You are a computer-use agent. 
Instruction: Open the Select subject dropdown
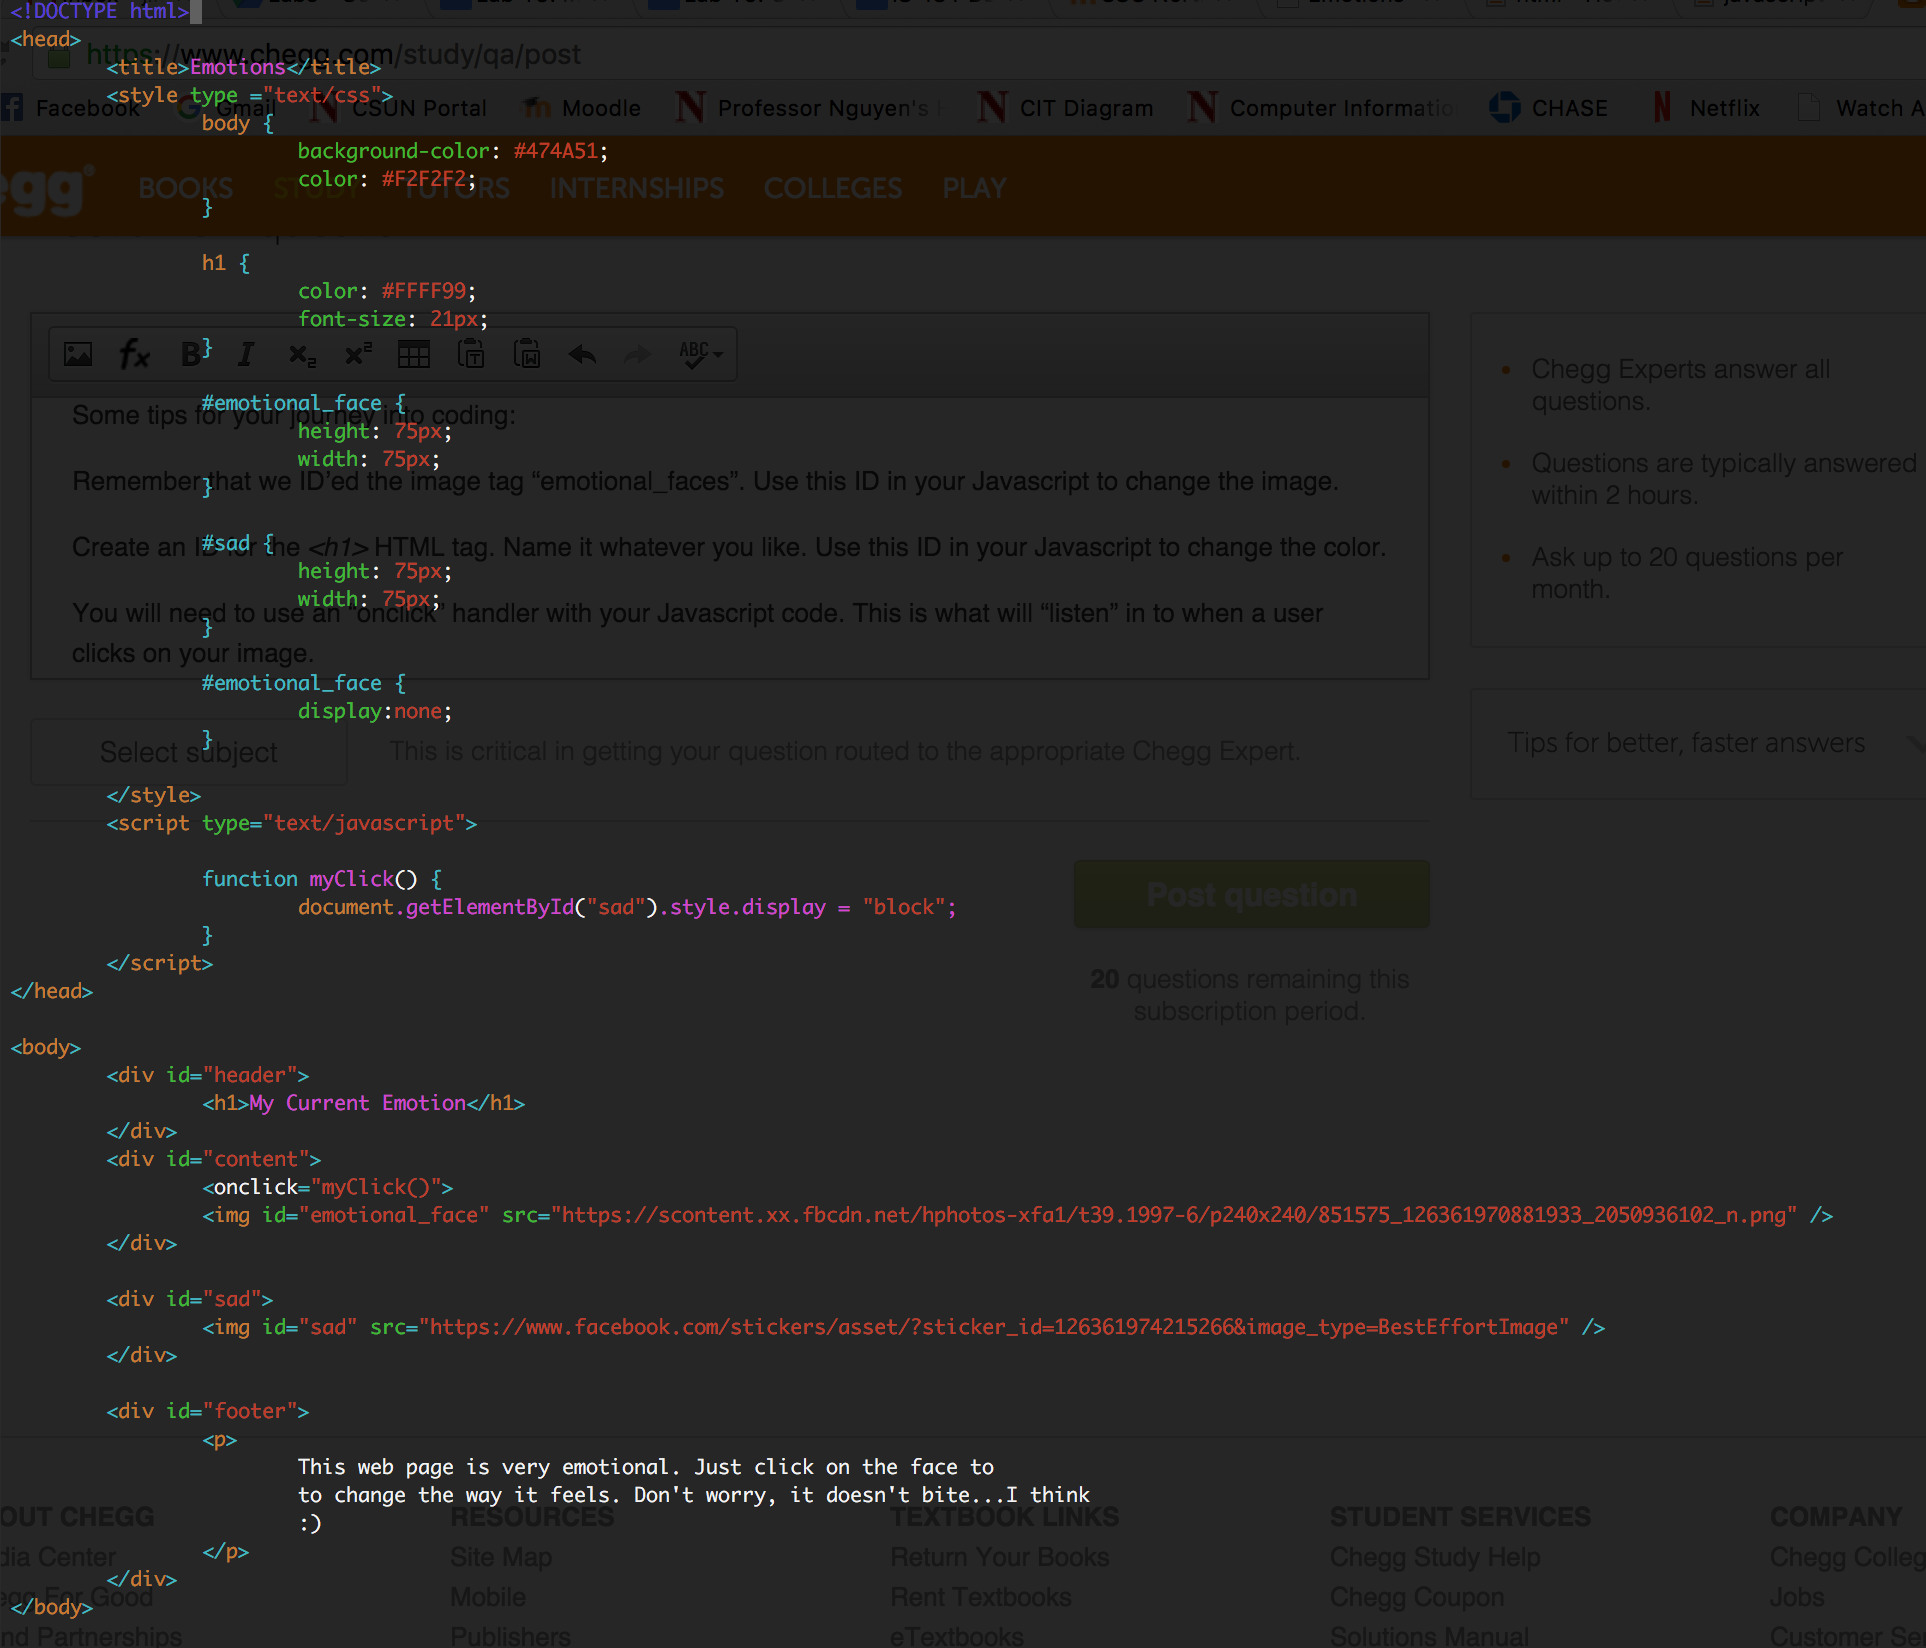pos(189,752)
